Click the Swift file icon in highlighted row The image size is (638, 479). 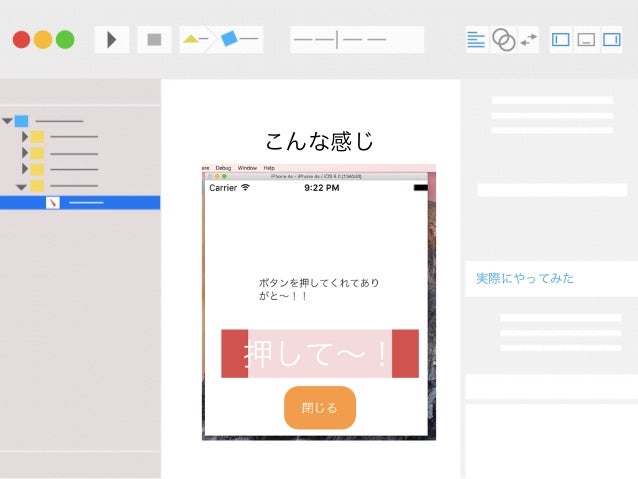coord(53,202)
